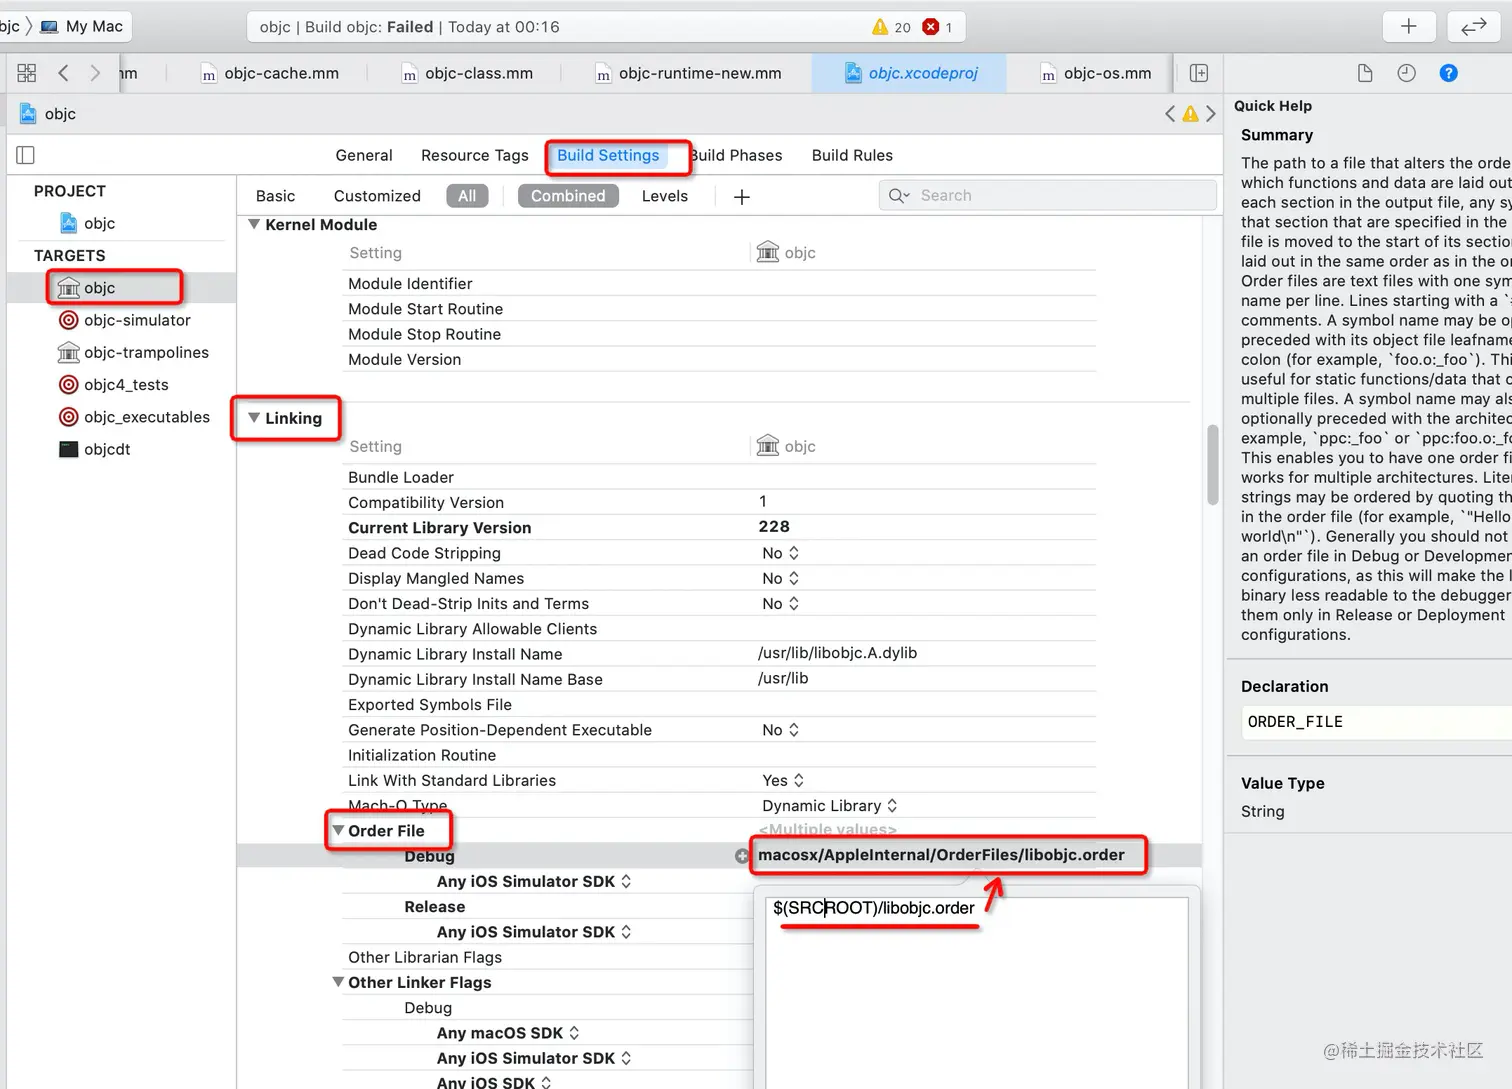The image size is (1512, 1089).
Task: Click the settings list scrollbar
Action: click(1213, 465)
